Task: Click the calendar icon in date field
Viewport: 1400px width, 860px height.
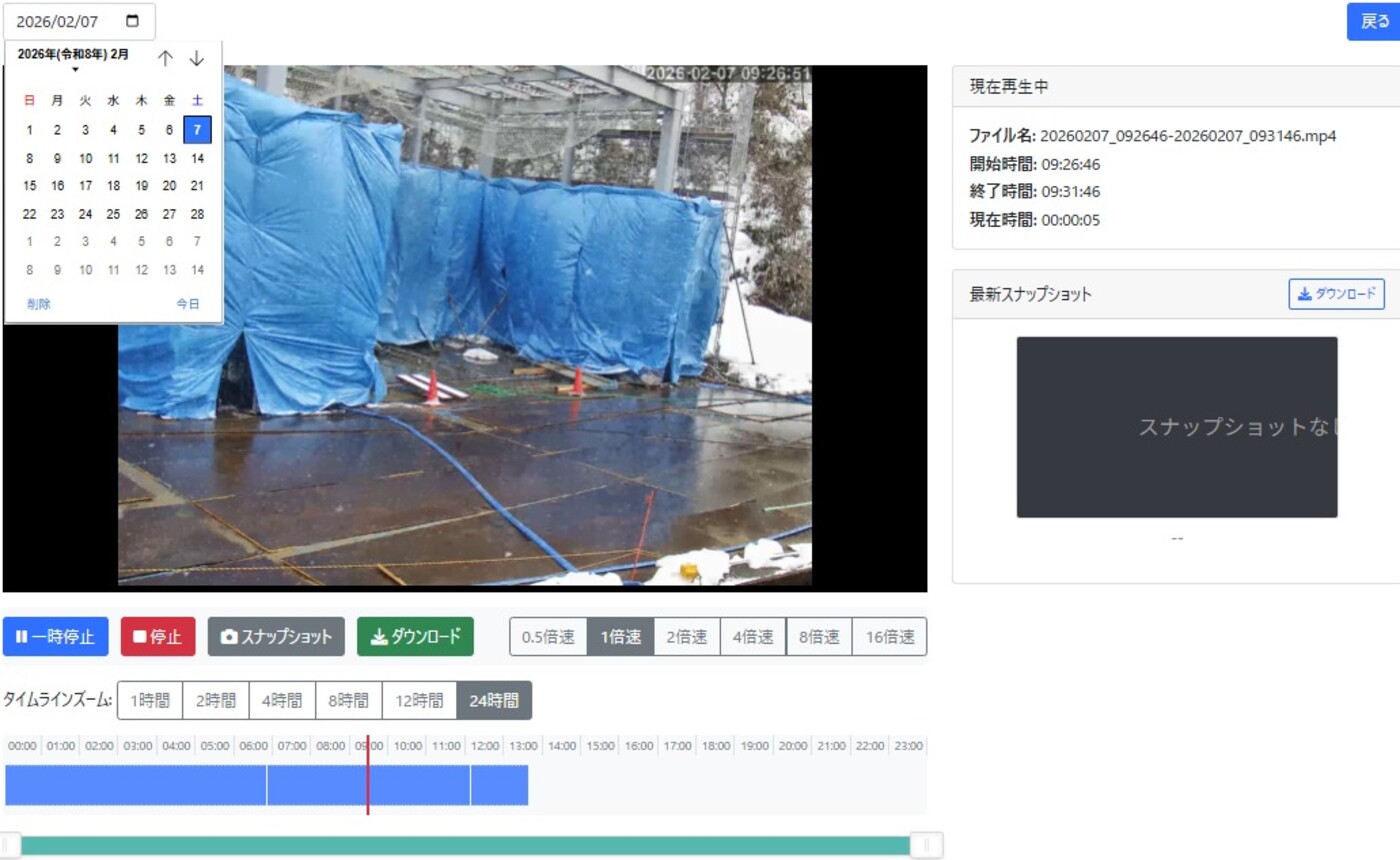Action: pyautogui.click(x=133, y=21)
